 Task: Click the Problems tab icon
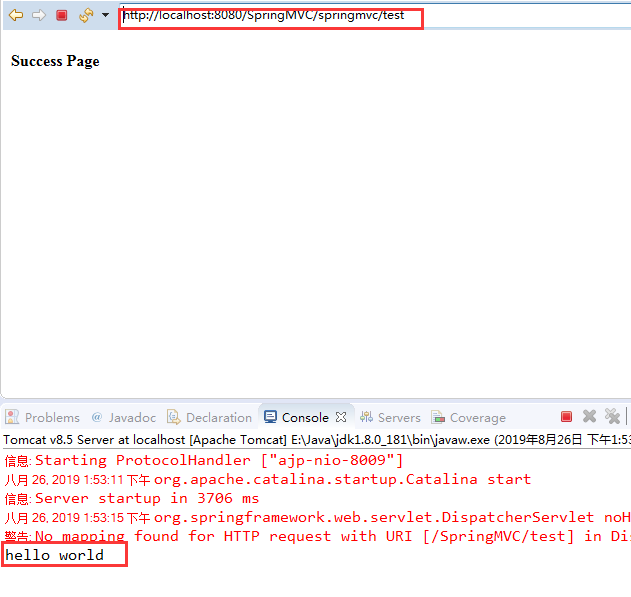tap(12, 417)
